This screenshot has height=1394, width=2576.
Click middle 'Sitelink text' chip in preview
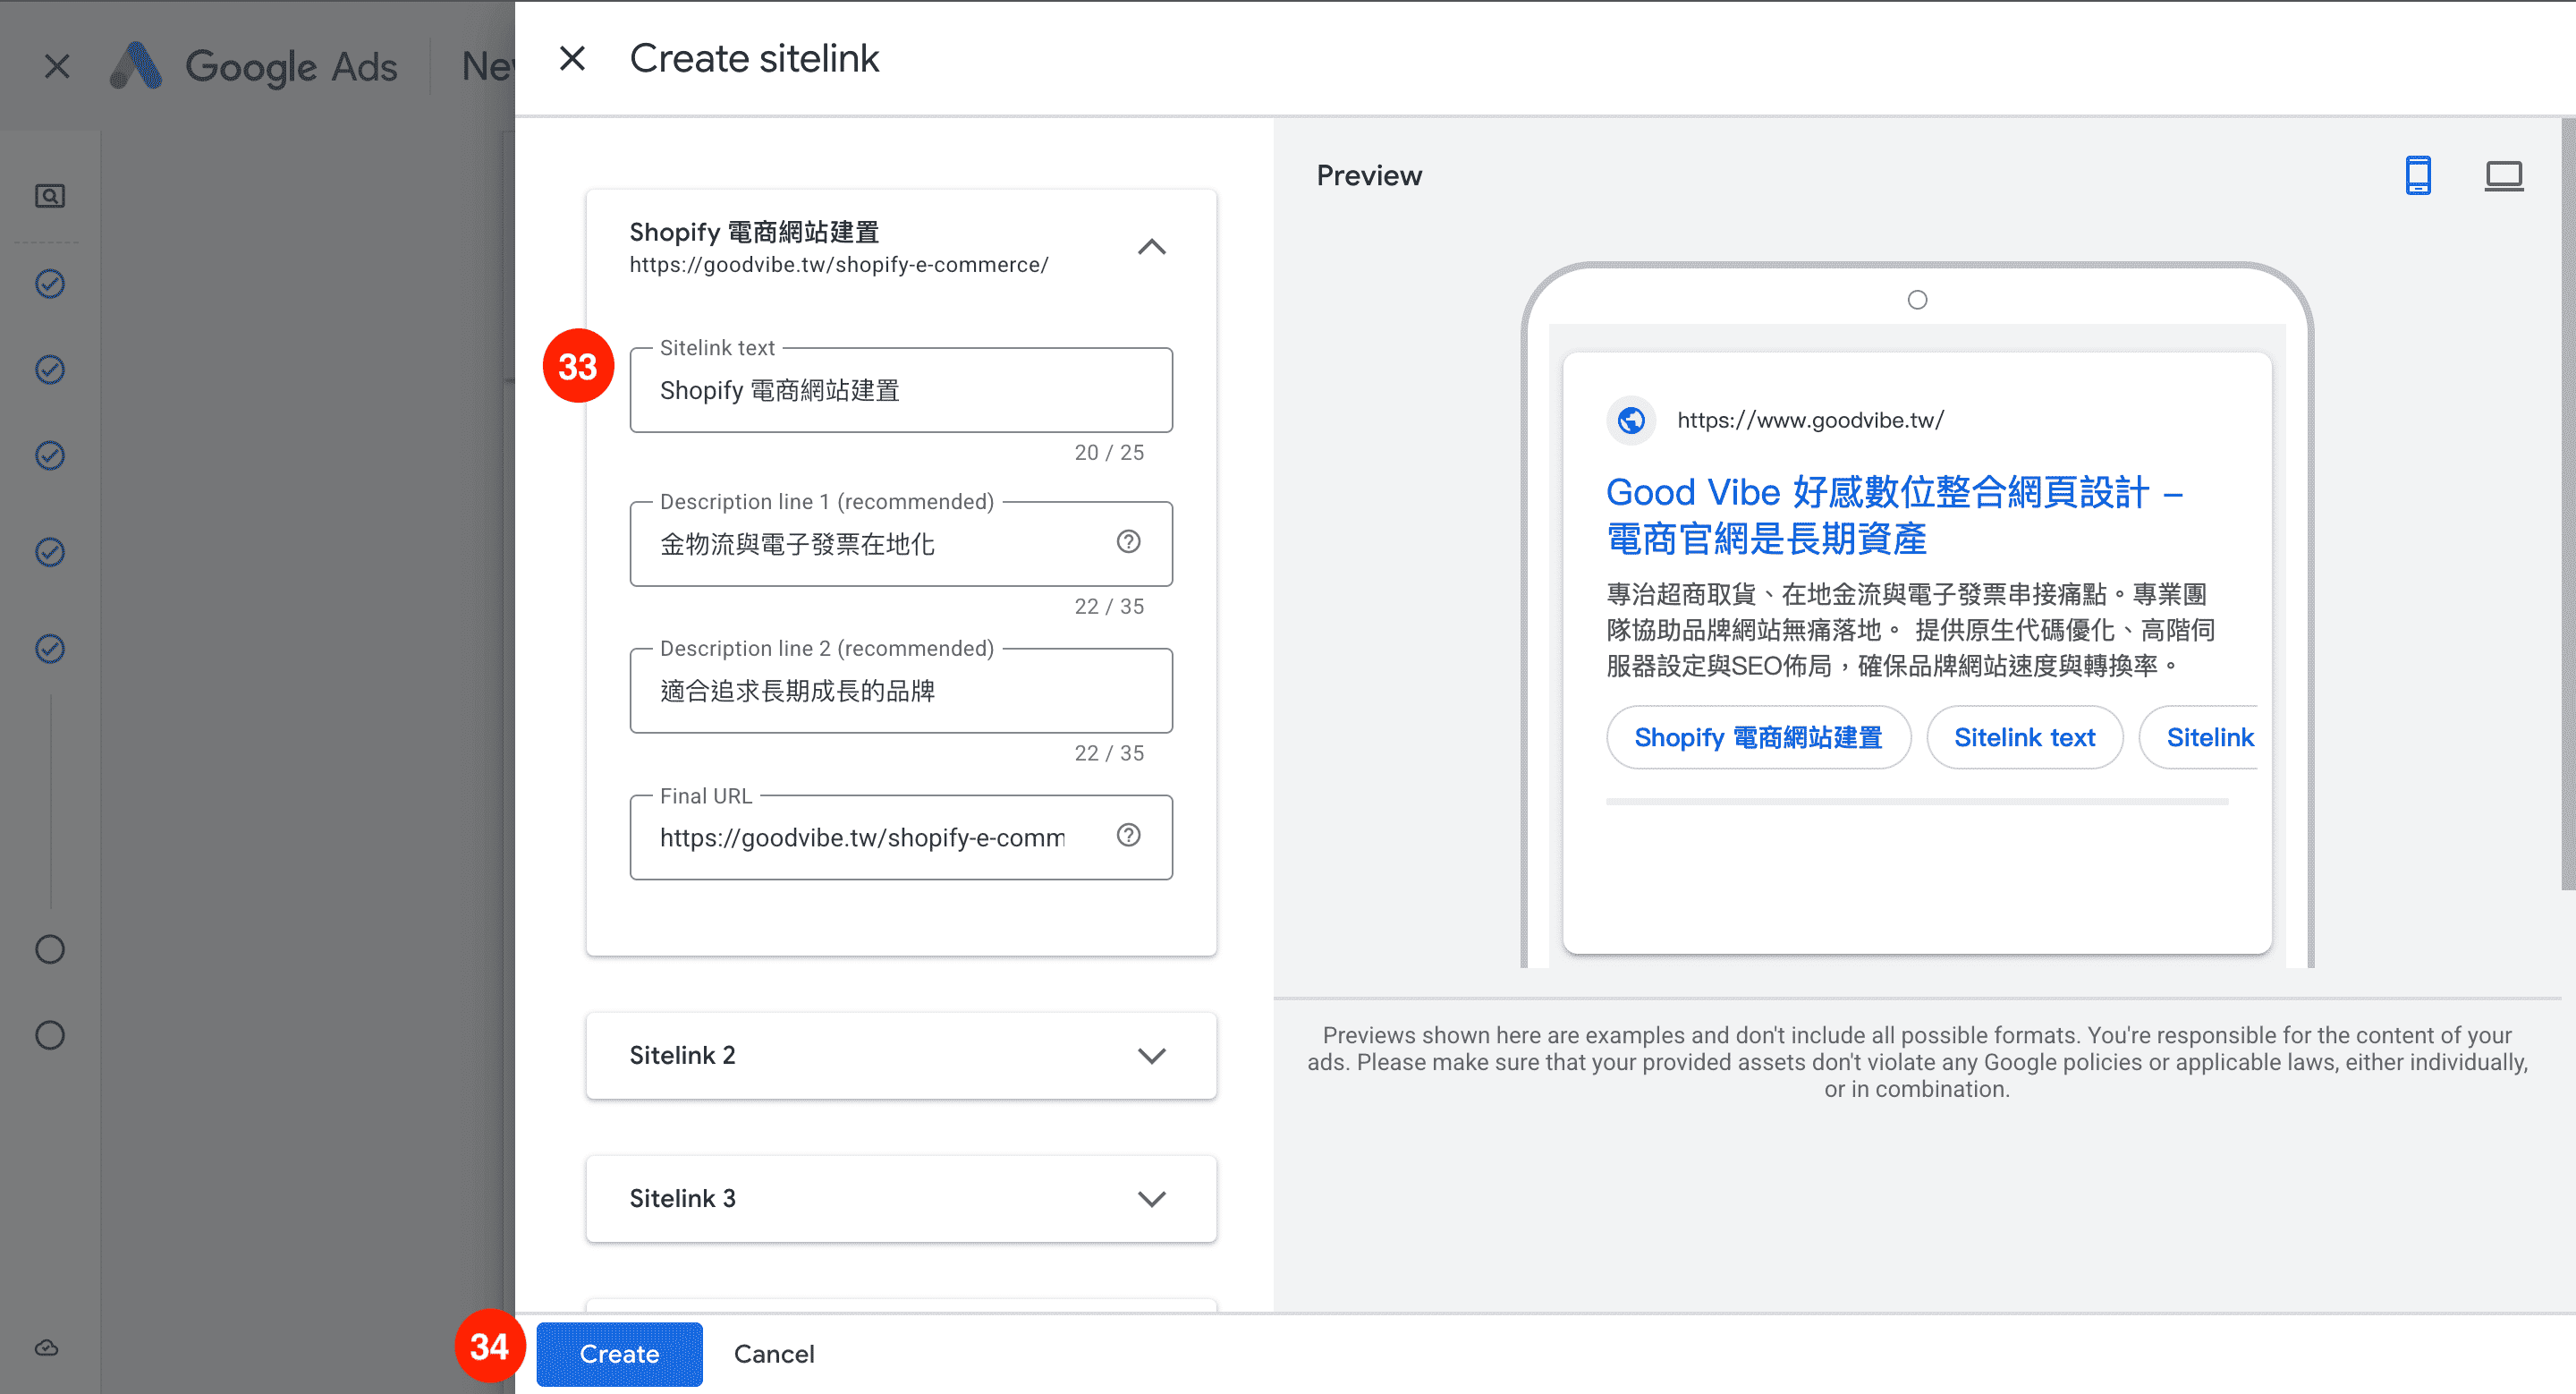click(x=2024, y=738)
